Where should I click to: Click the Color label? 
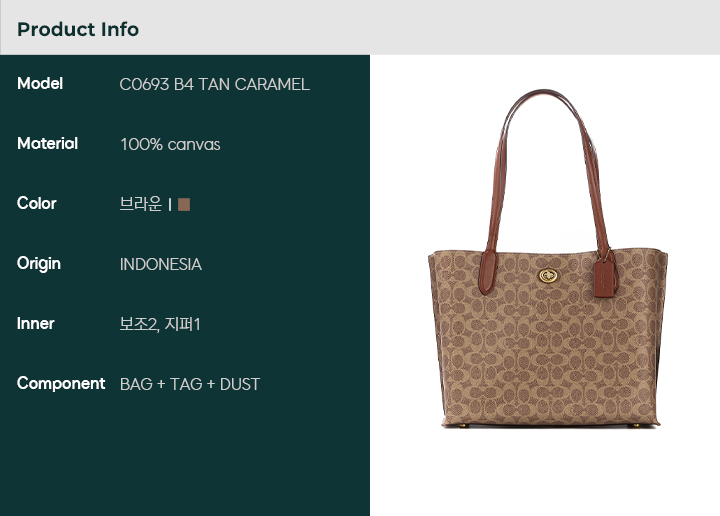(x=37, y=203)
